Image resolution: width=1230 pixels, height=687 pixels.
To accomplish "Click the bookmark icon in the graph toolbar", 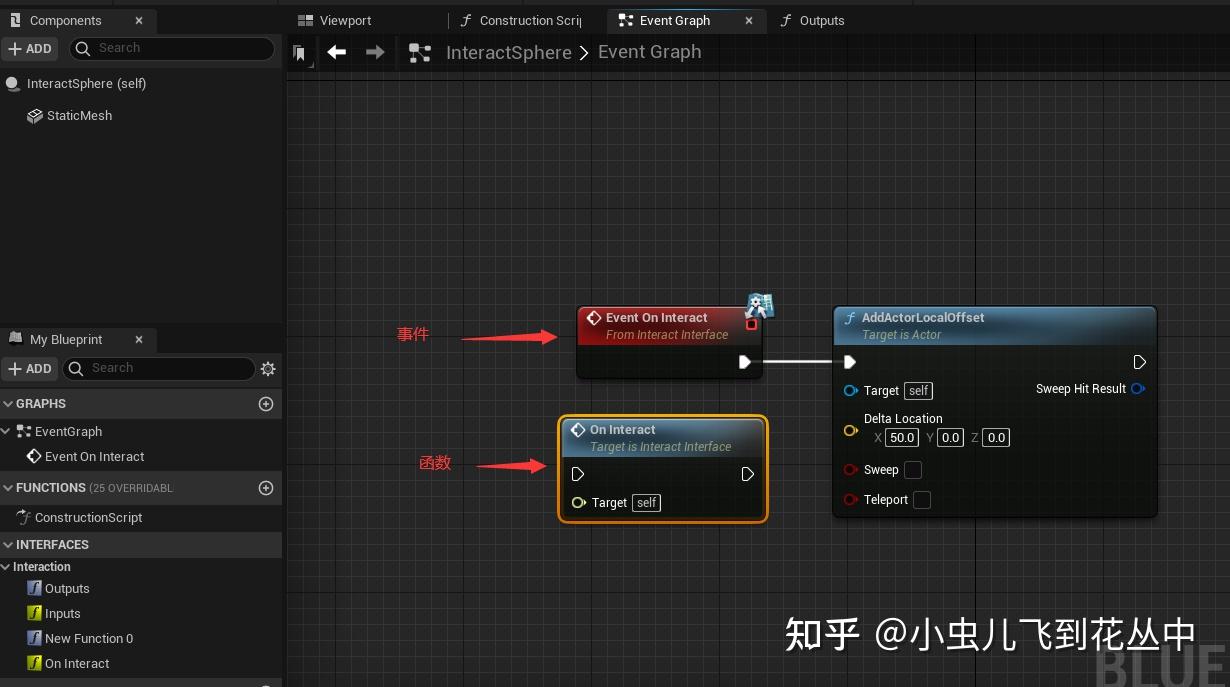I will pyautogui.click(x=300, y=52).
